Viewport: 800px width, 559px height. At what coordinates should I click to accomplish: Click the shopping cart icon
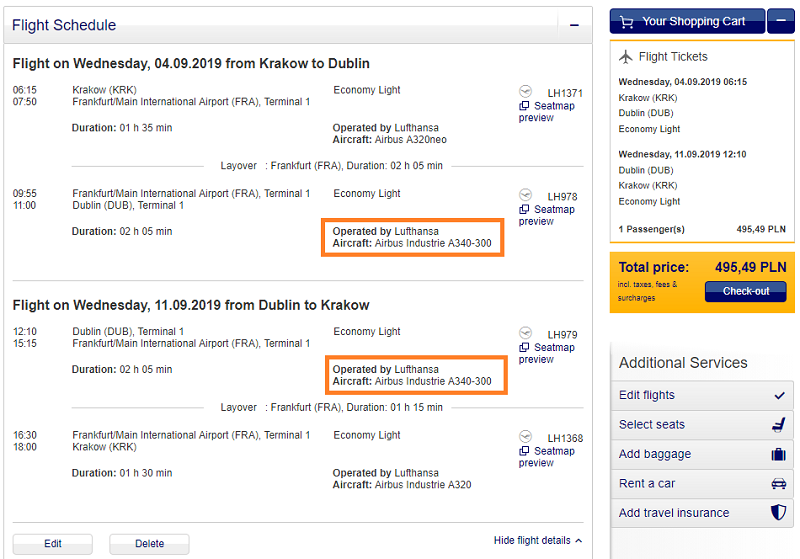(x=627, y=22)
